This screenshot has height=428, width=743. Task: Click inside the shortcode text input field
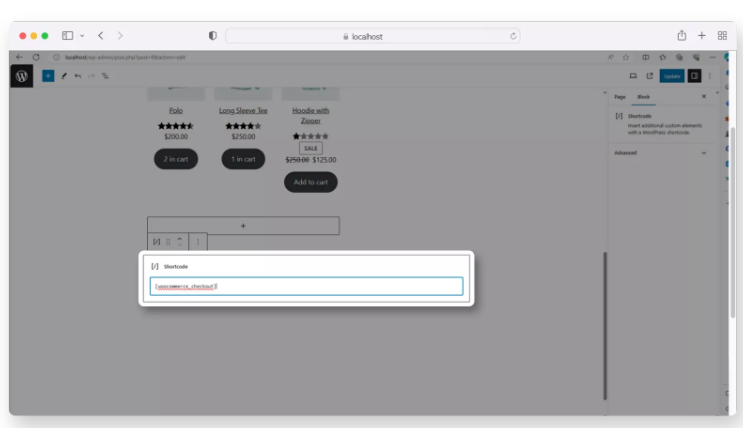(x=307, y=286)
